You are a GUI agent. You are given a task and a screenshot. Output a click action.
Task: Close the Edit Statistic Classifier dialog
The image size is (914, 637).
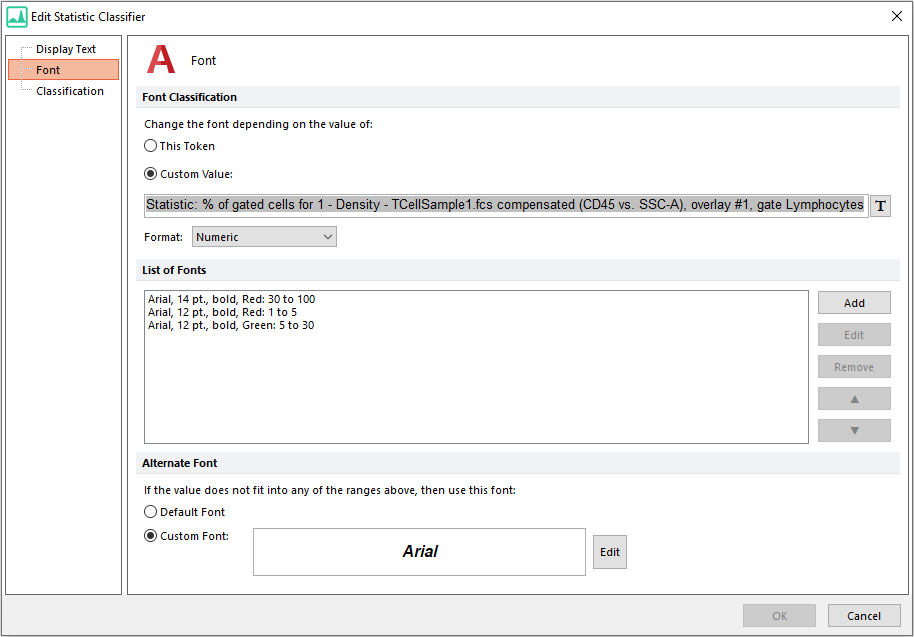coord(897,16)
